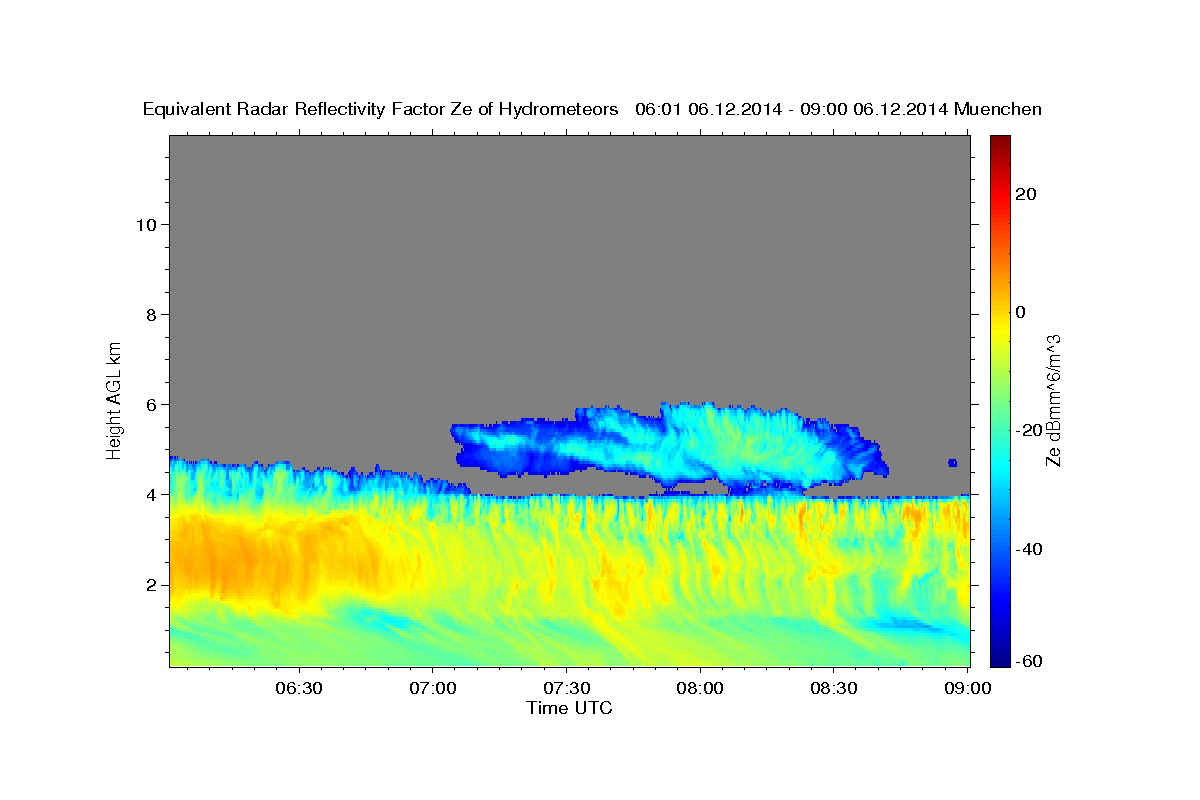Click the dark blue bottom of the colorbar
This screenshot has height=800, width=1200.
[x=1000, y=655]
